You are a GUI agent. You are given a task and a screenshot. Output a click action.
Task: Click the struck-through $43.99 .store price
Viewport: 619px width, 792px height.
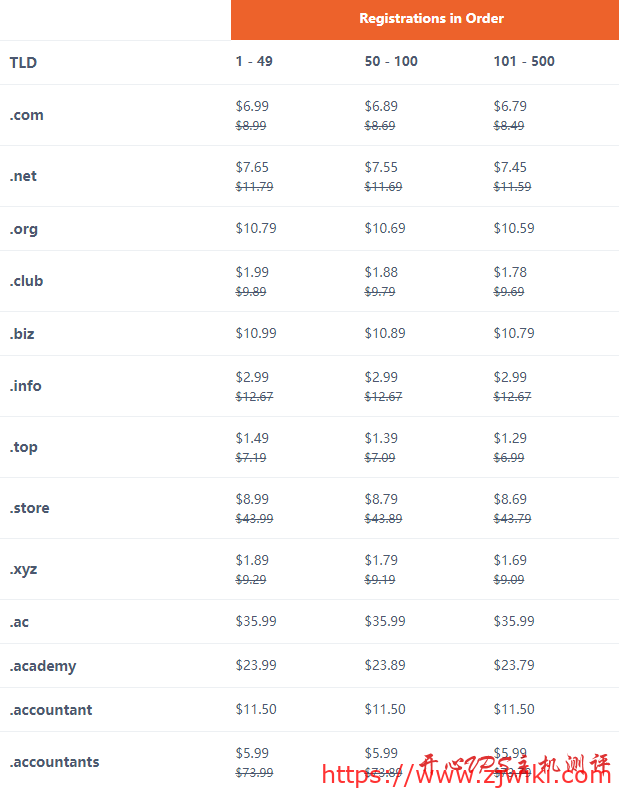tap(254, 519)
